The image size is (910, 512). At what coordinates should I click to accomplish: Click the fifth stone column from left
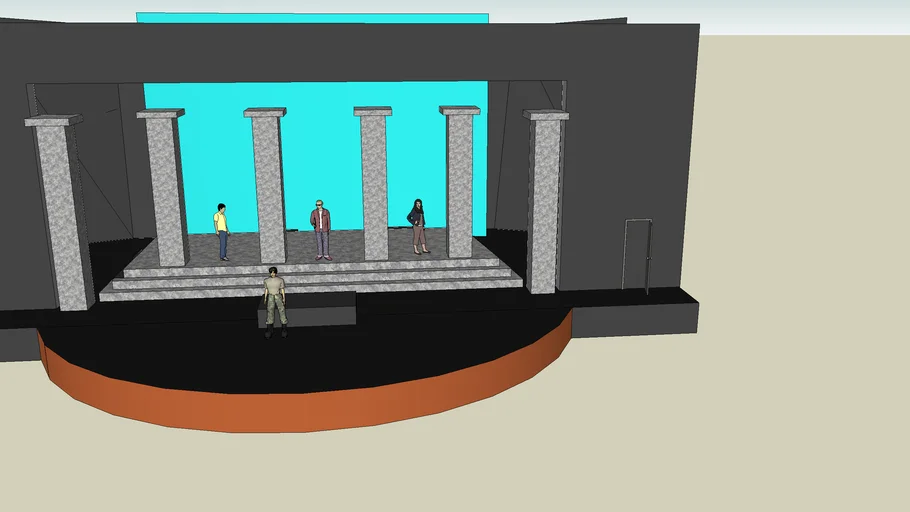point(459,181)
